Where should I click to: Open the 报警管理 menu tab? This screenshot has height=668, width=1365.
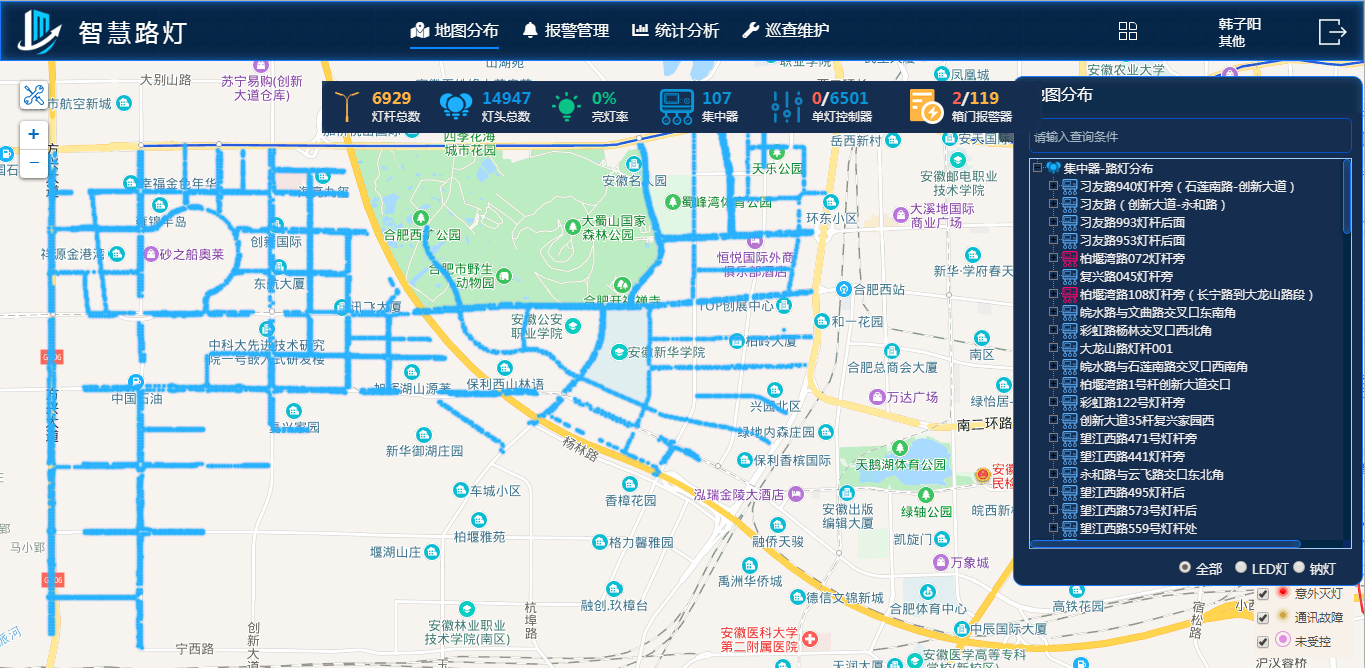pos(565,31)
